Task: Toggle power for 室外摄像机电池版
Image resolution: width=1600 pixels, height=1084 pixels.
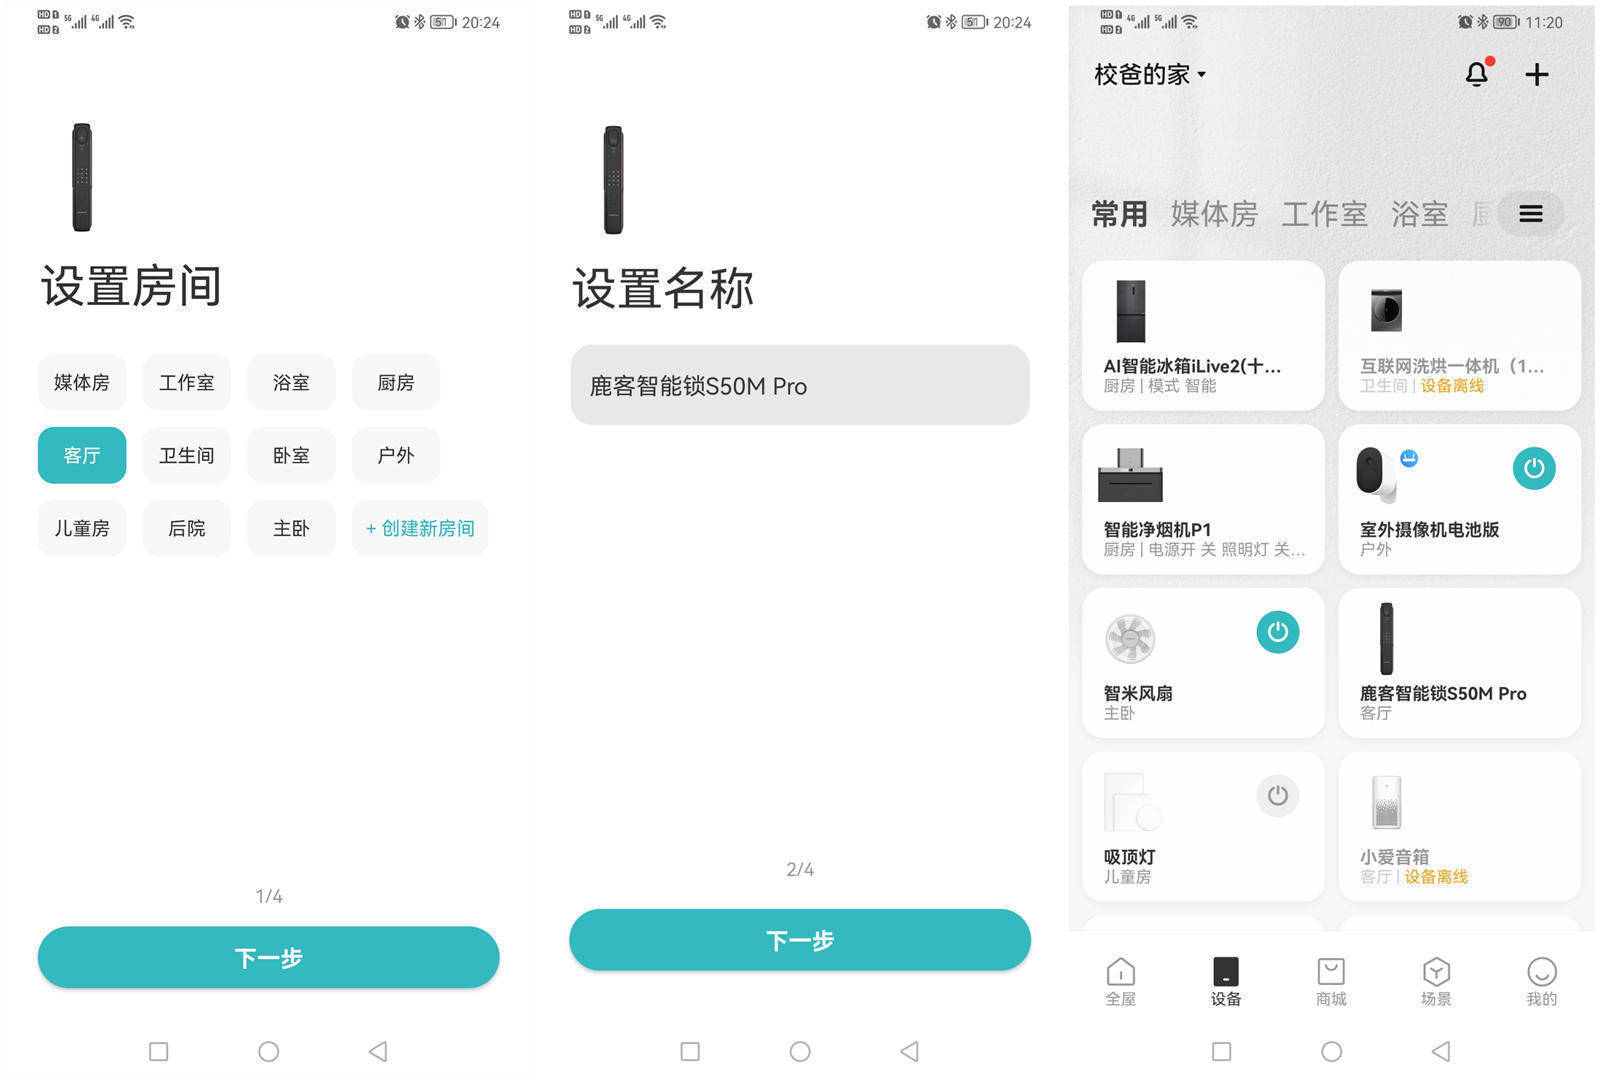Action: (x=1534, y=468)
